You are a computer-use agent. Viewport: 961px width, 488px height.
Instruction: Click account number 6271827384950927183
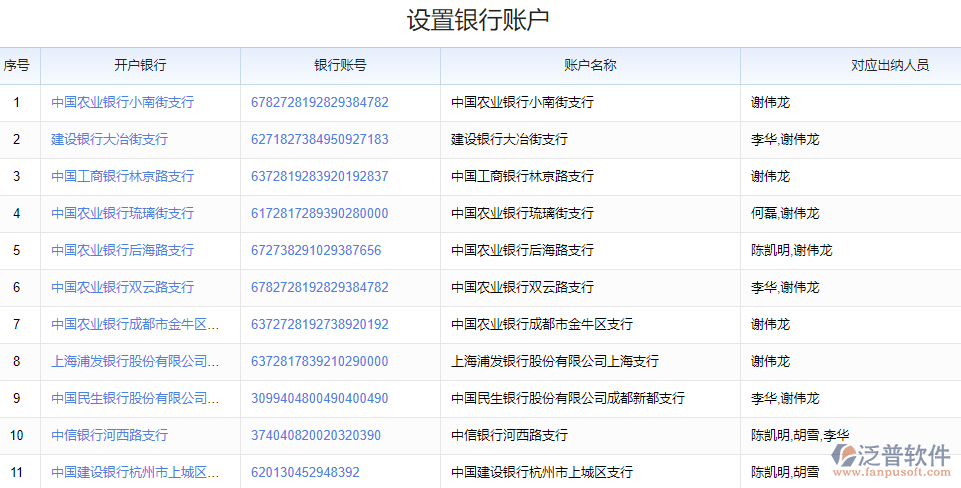click(x=319, y=139)
